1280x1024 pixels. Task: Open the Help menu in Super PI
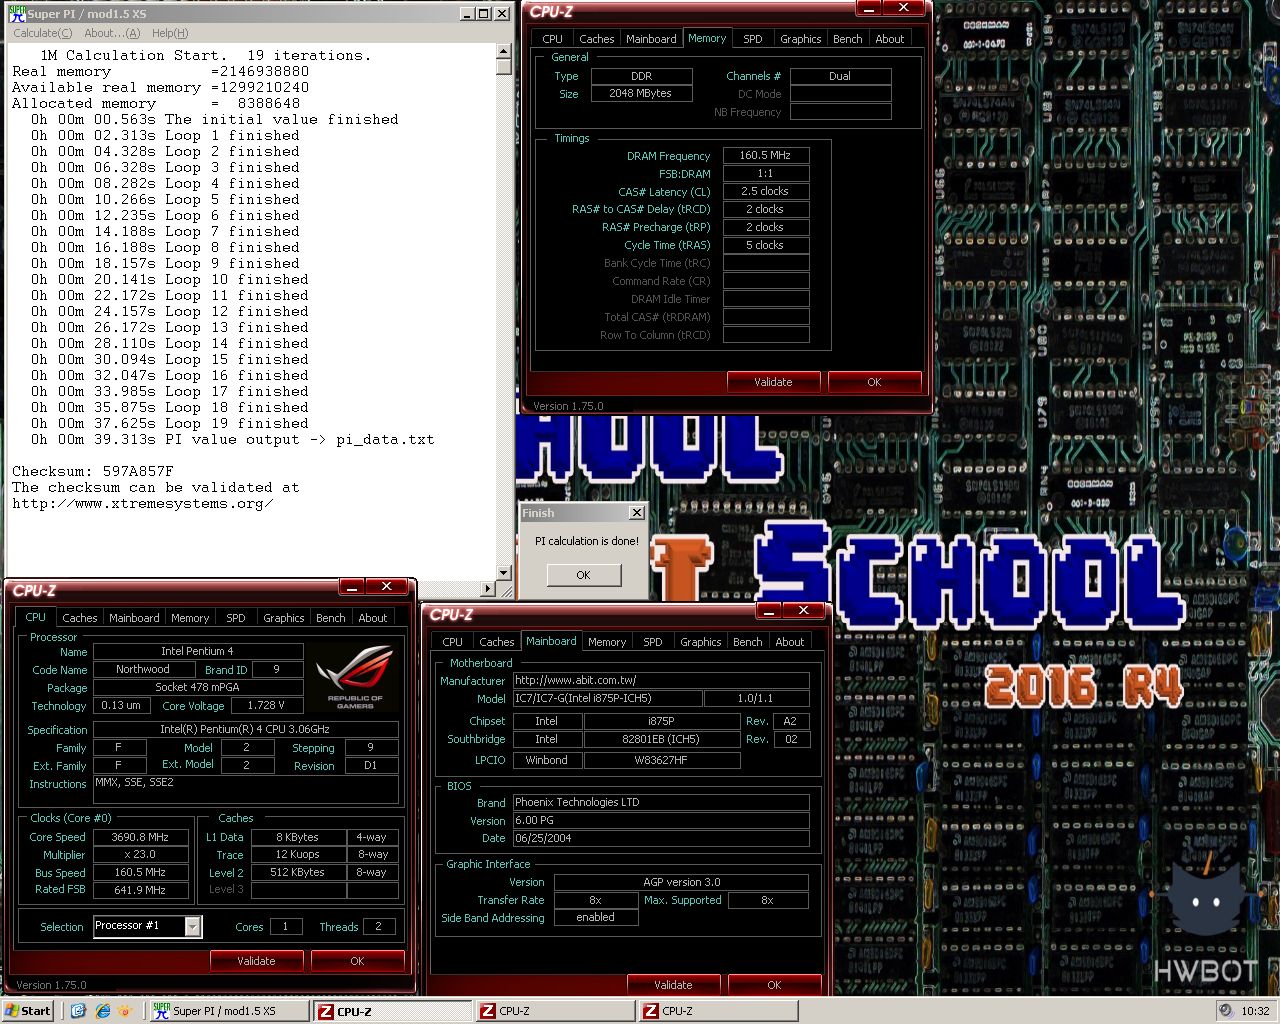tap(170, 33)
